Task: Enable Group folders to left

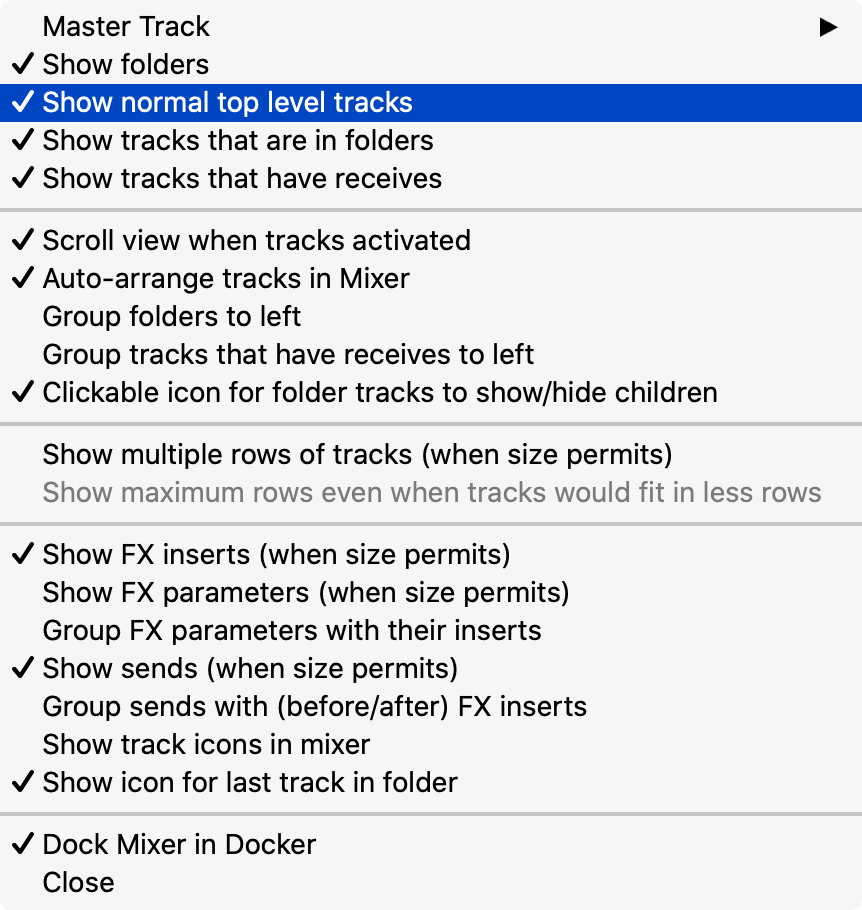Action: [172, 317]
